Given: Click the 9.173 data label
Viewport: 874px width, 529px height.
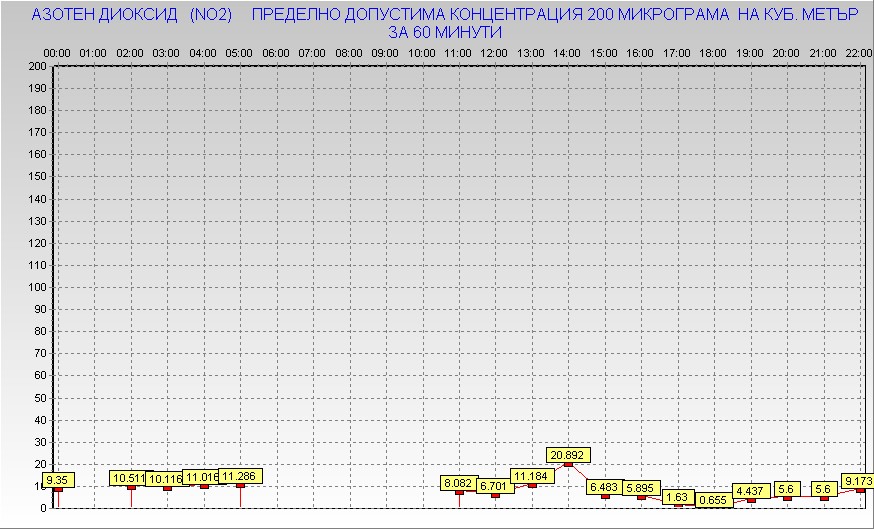Looking at the screenshot, I should (857, 481).
